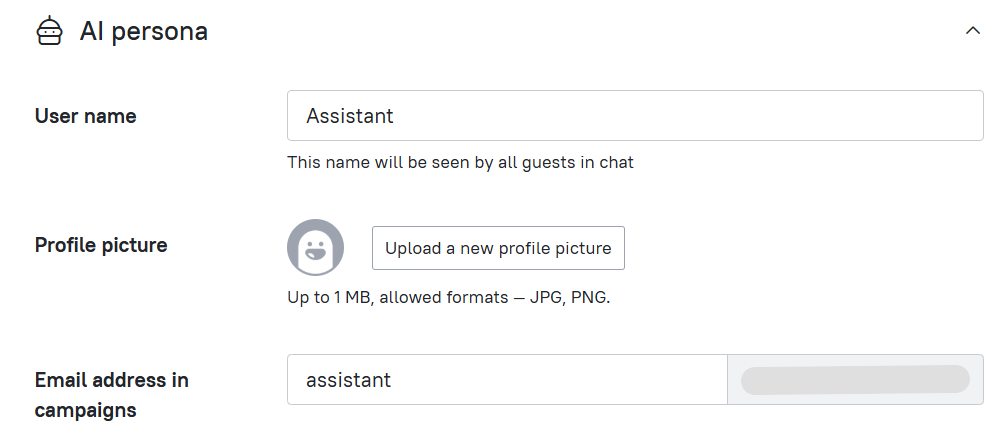Click the grey placeholder pill in domain box
The image size is (1005, 435).
click(x=855, y=379)
